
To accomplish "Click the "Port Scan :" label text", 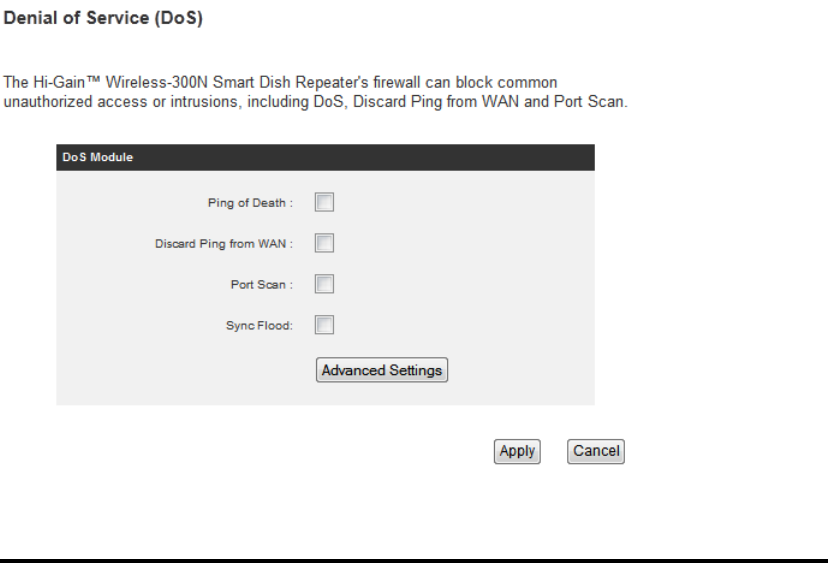I will [261, 285].
